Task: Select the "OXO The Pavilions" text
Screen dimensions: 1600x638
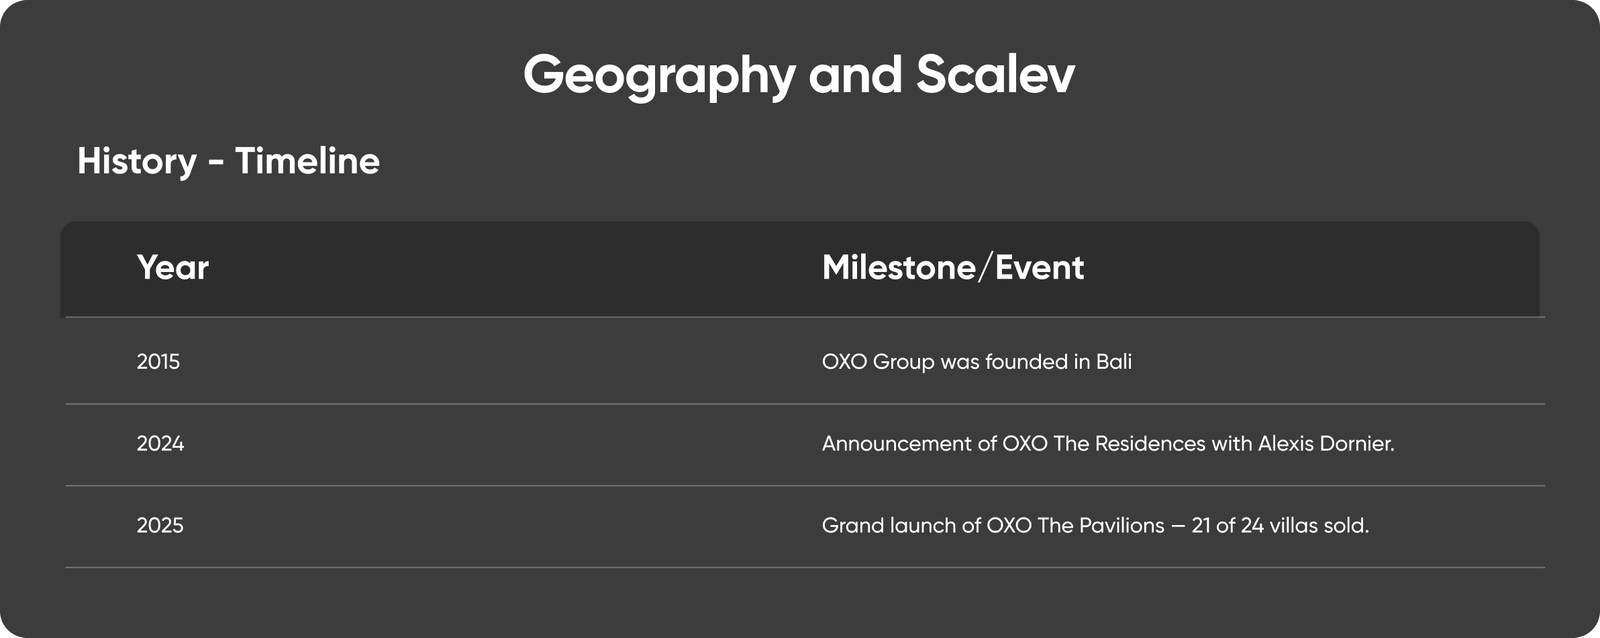Action: point(1075,526)
